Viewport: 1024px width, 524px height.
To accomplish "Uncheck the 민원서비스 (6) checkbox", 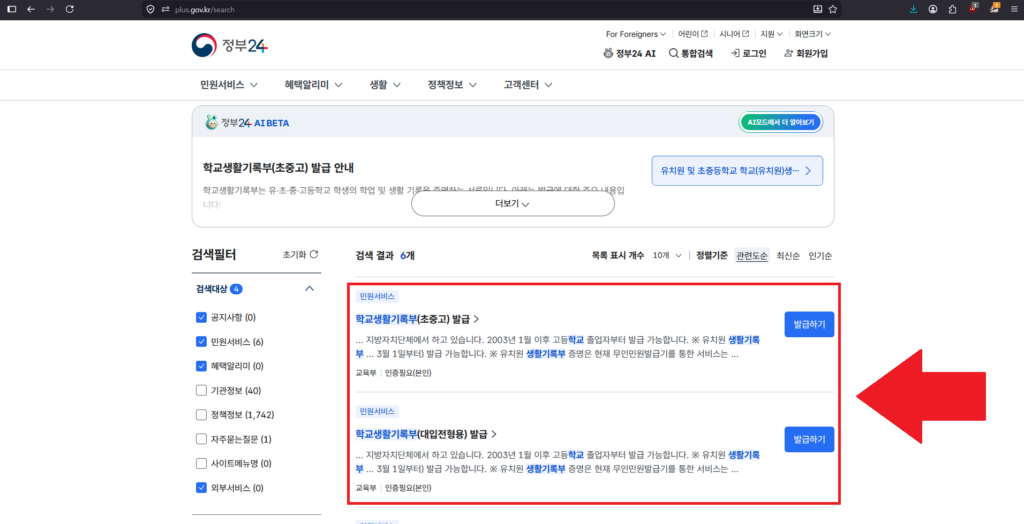I will coord(201,342).
